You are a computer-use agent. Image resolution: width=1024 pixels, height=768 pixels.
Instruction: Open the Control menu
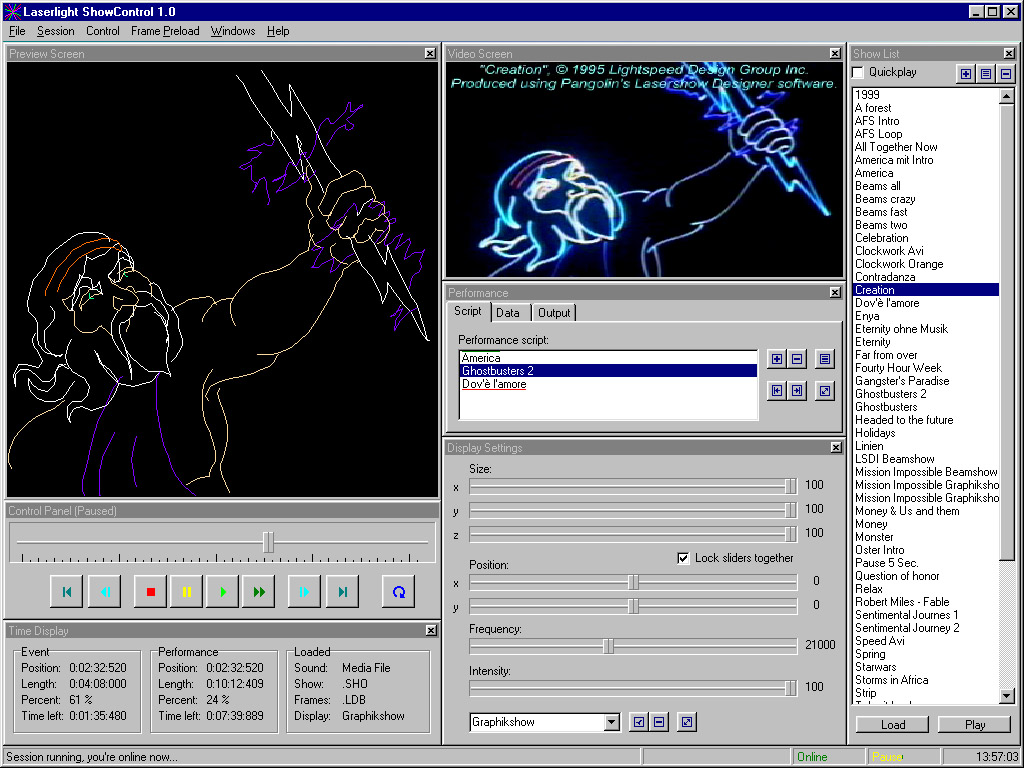[103, 31]
